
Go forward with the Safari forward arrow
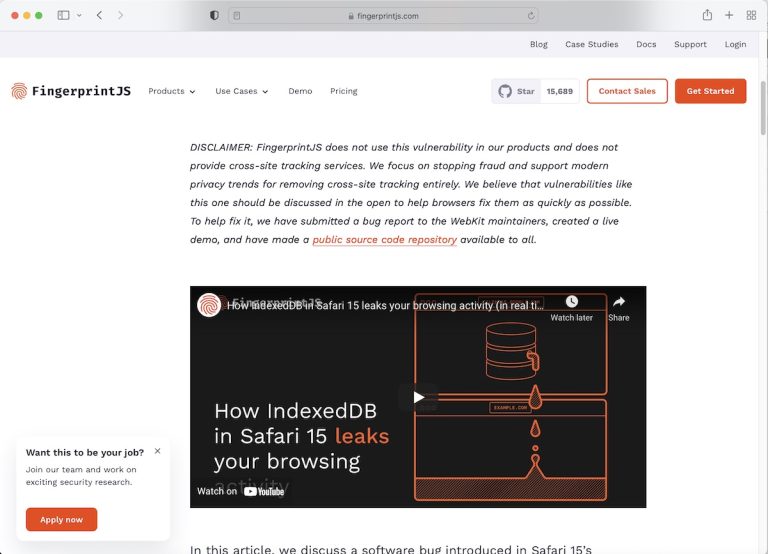click(120, 15)
